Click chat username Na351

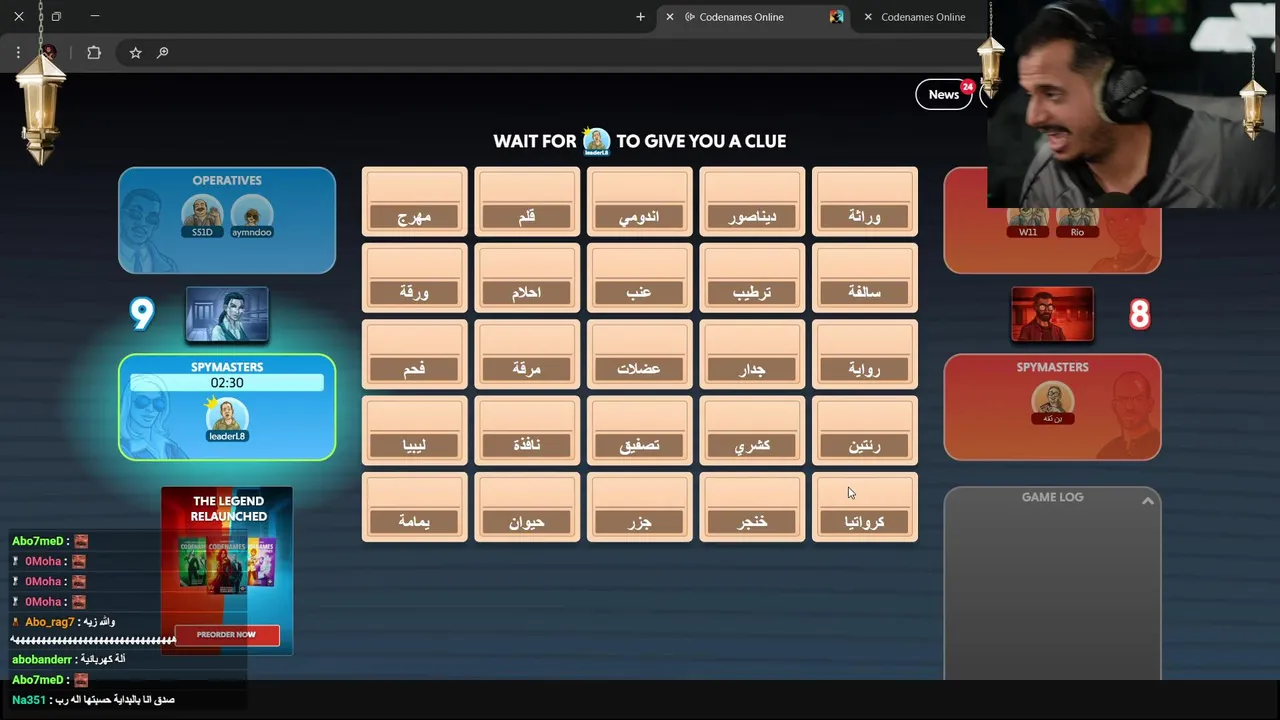[x=29, y=700]
